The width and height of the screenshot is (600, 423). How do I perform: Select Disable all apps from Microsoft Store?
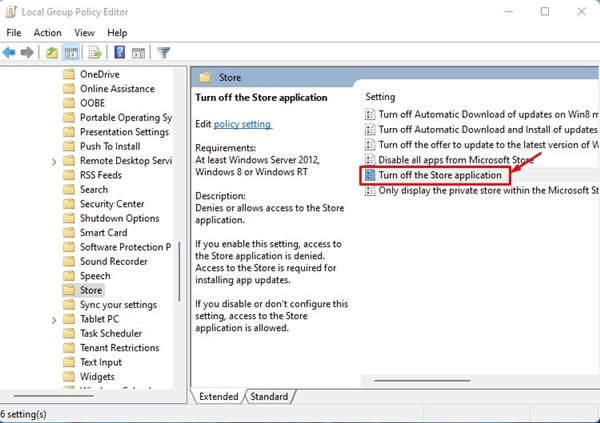(456, 160)
